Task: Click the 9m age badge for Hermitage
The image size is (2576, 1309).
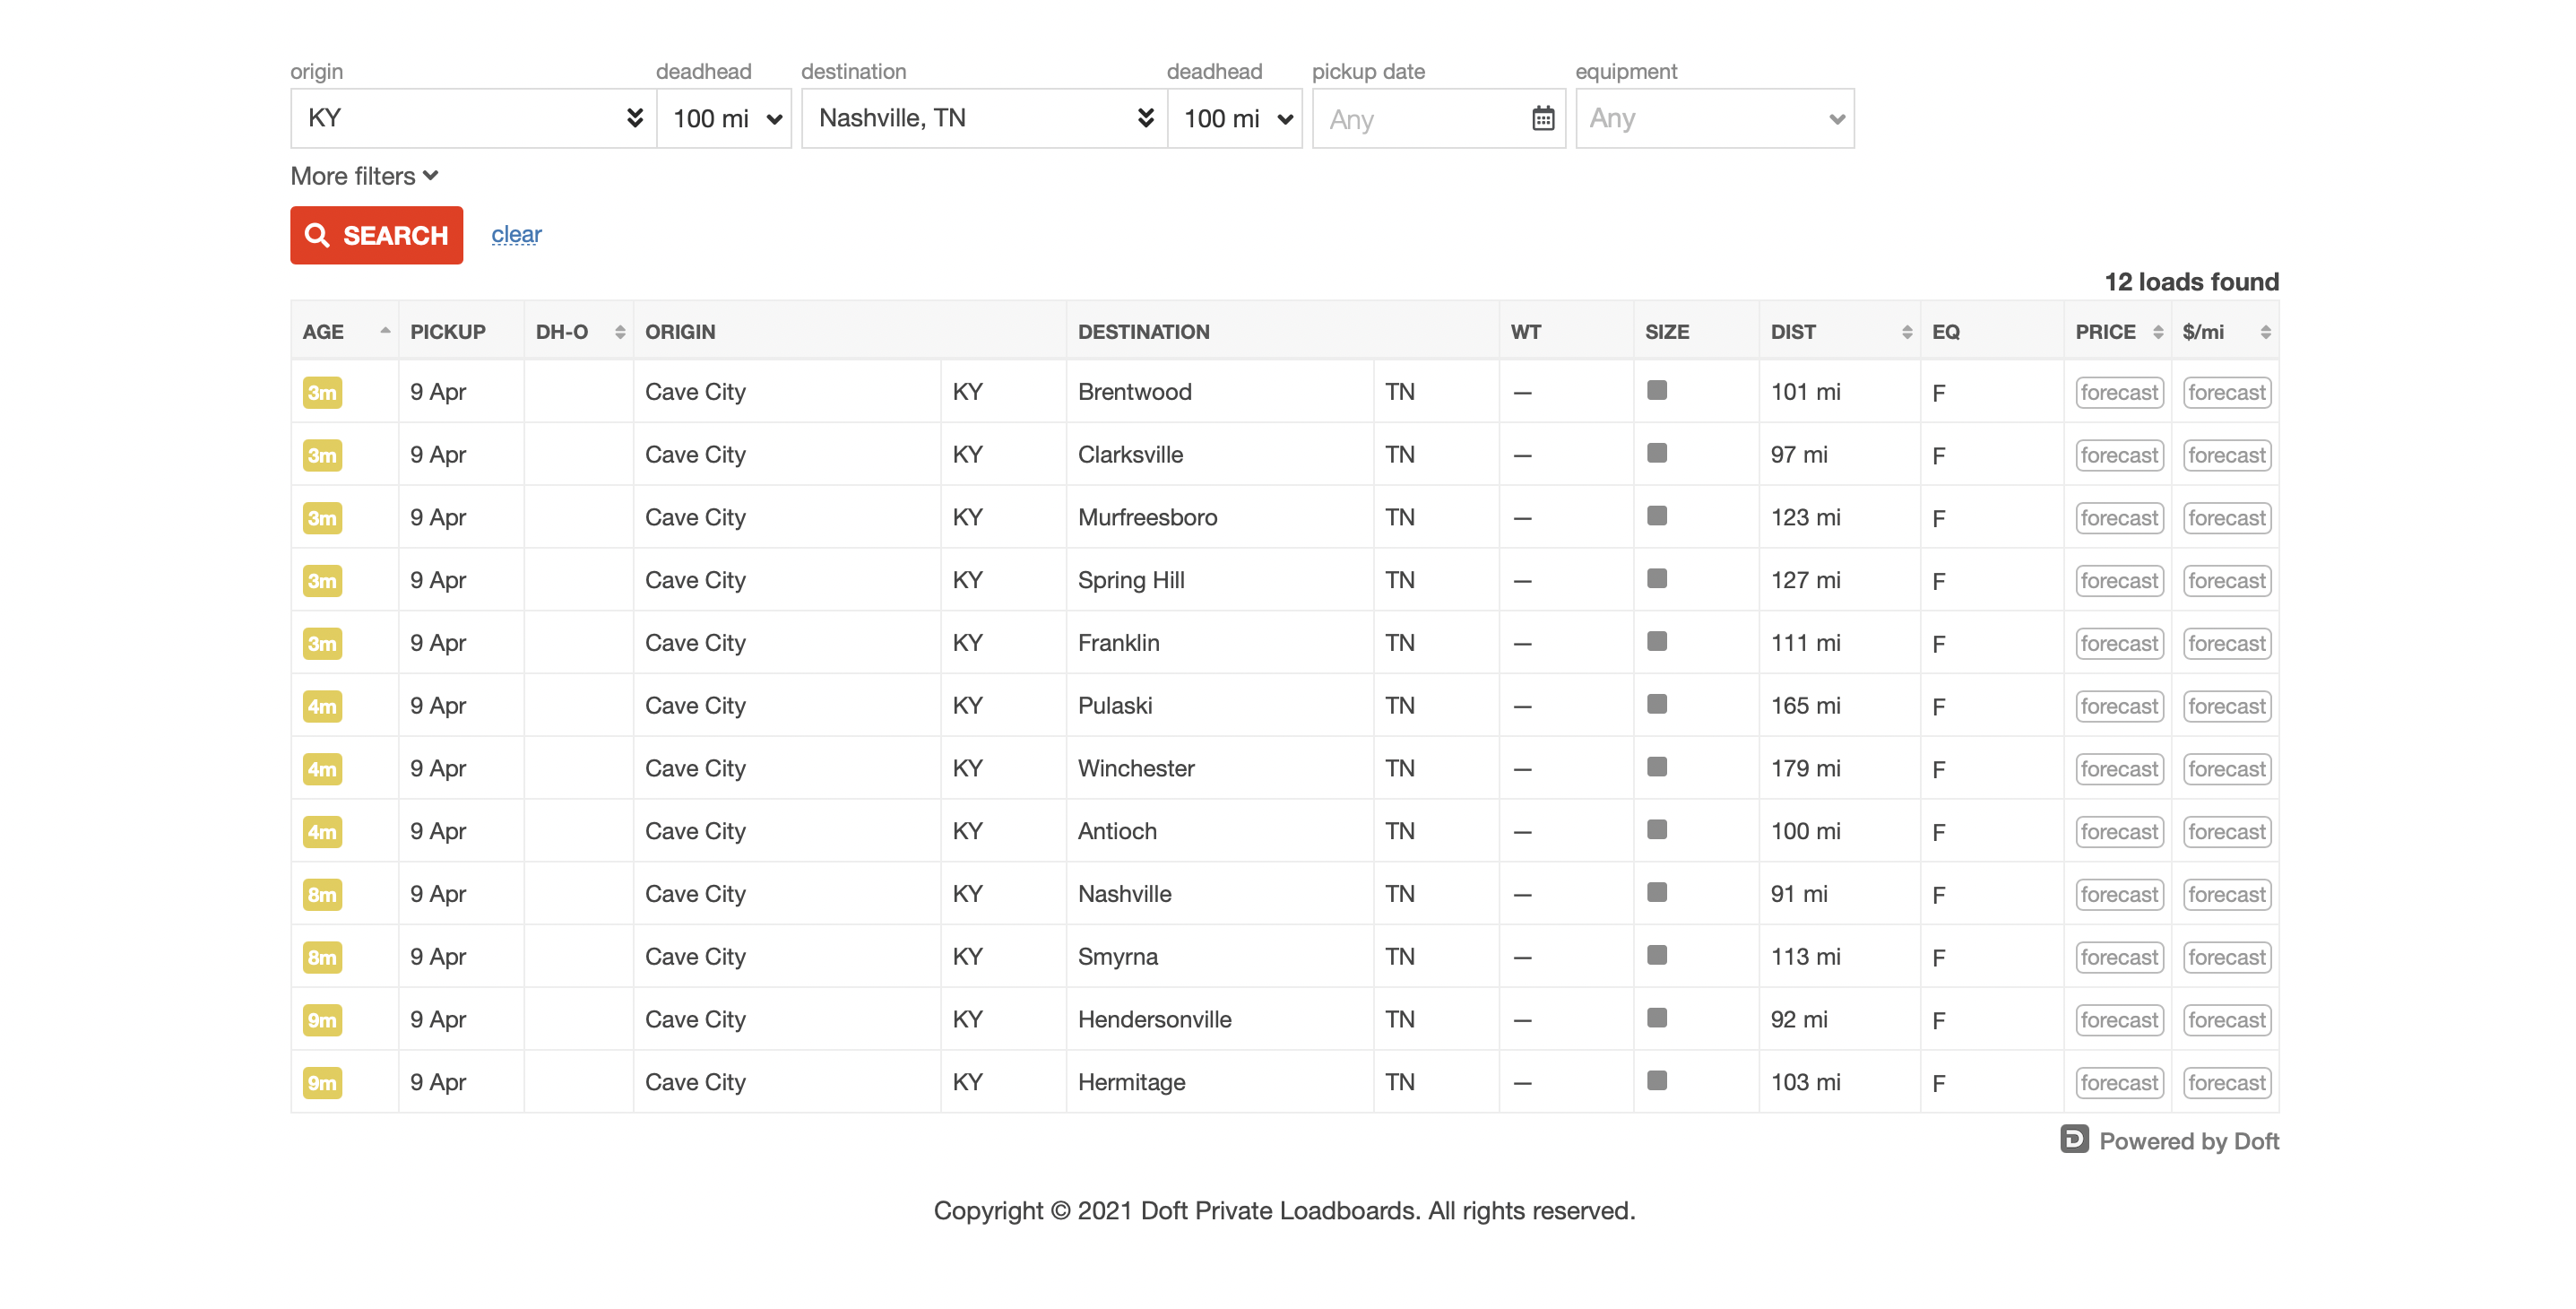Action: click(x=322, y=1082)
